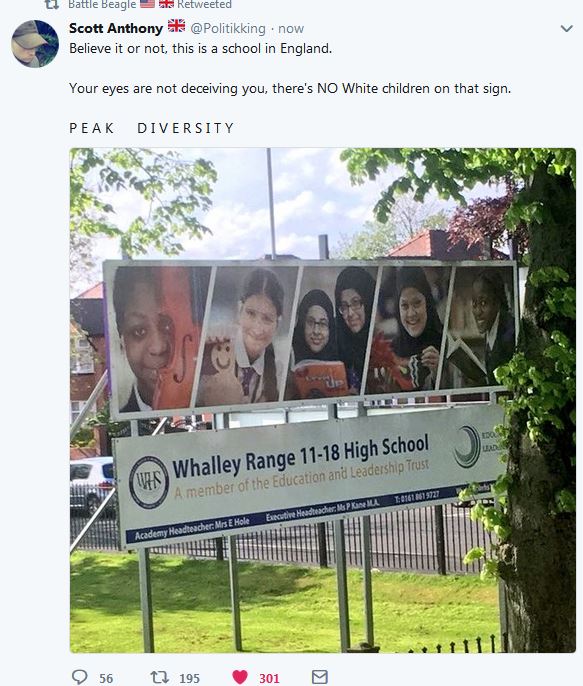Open the @Politikking handle link
This screenshot has width=583, height=686.
click(228, 28)
